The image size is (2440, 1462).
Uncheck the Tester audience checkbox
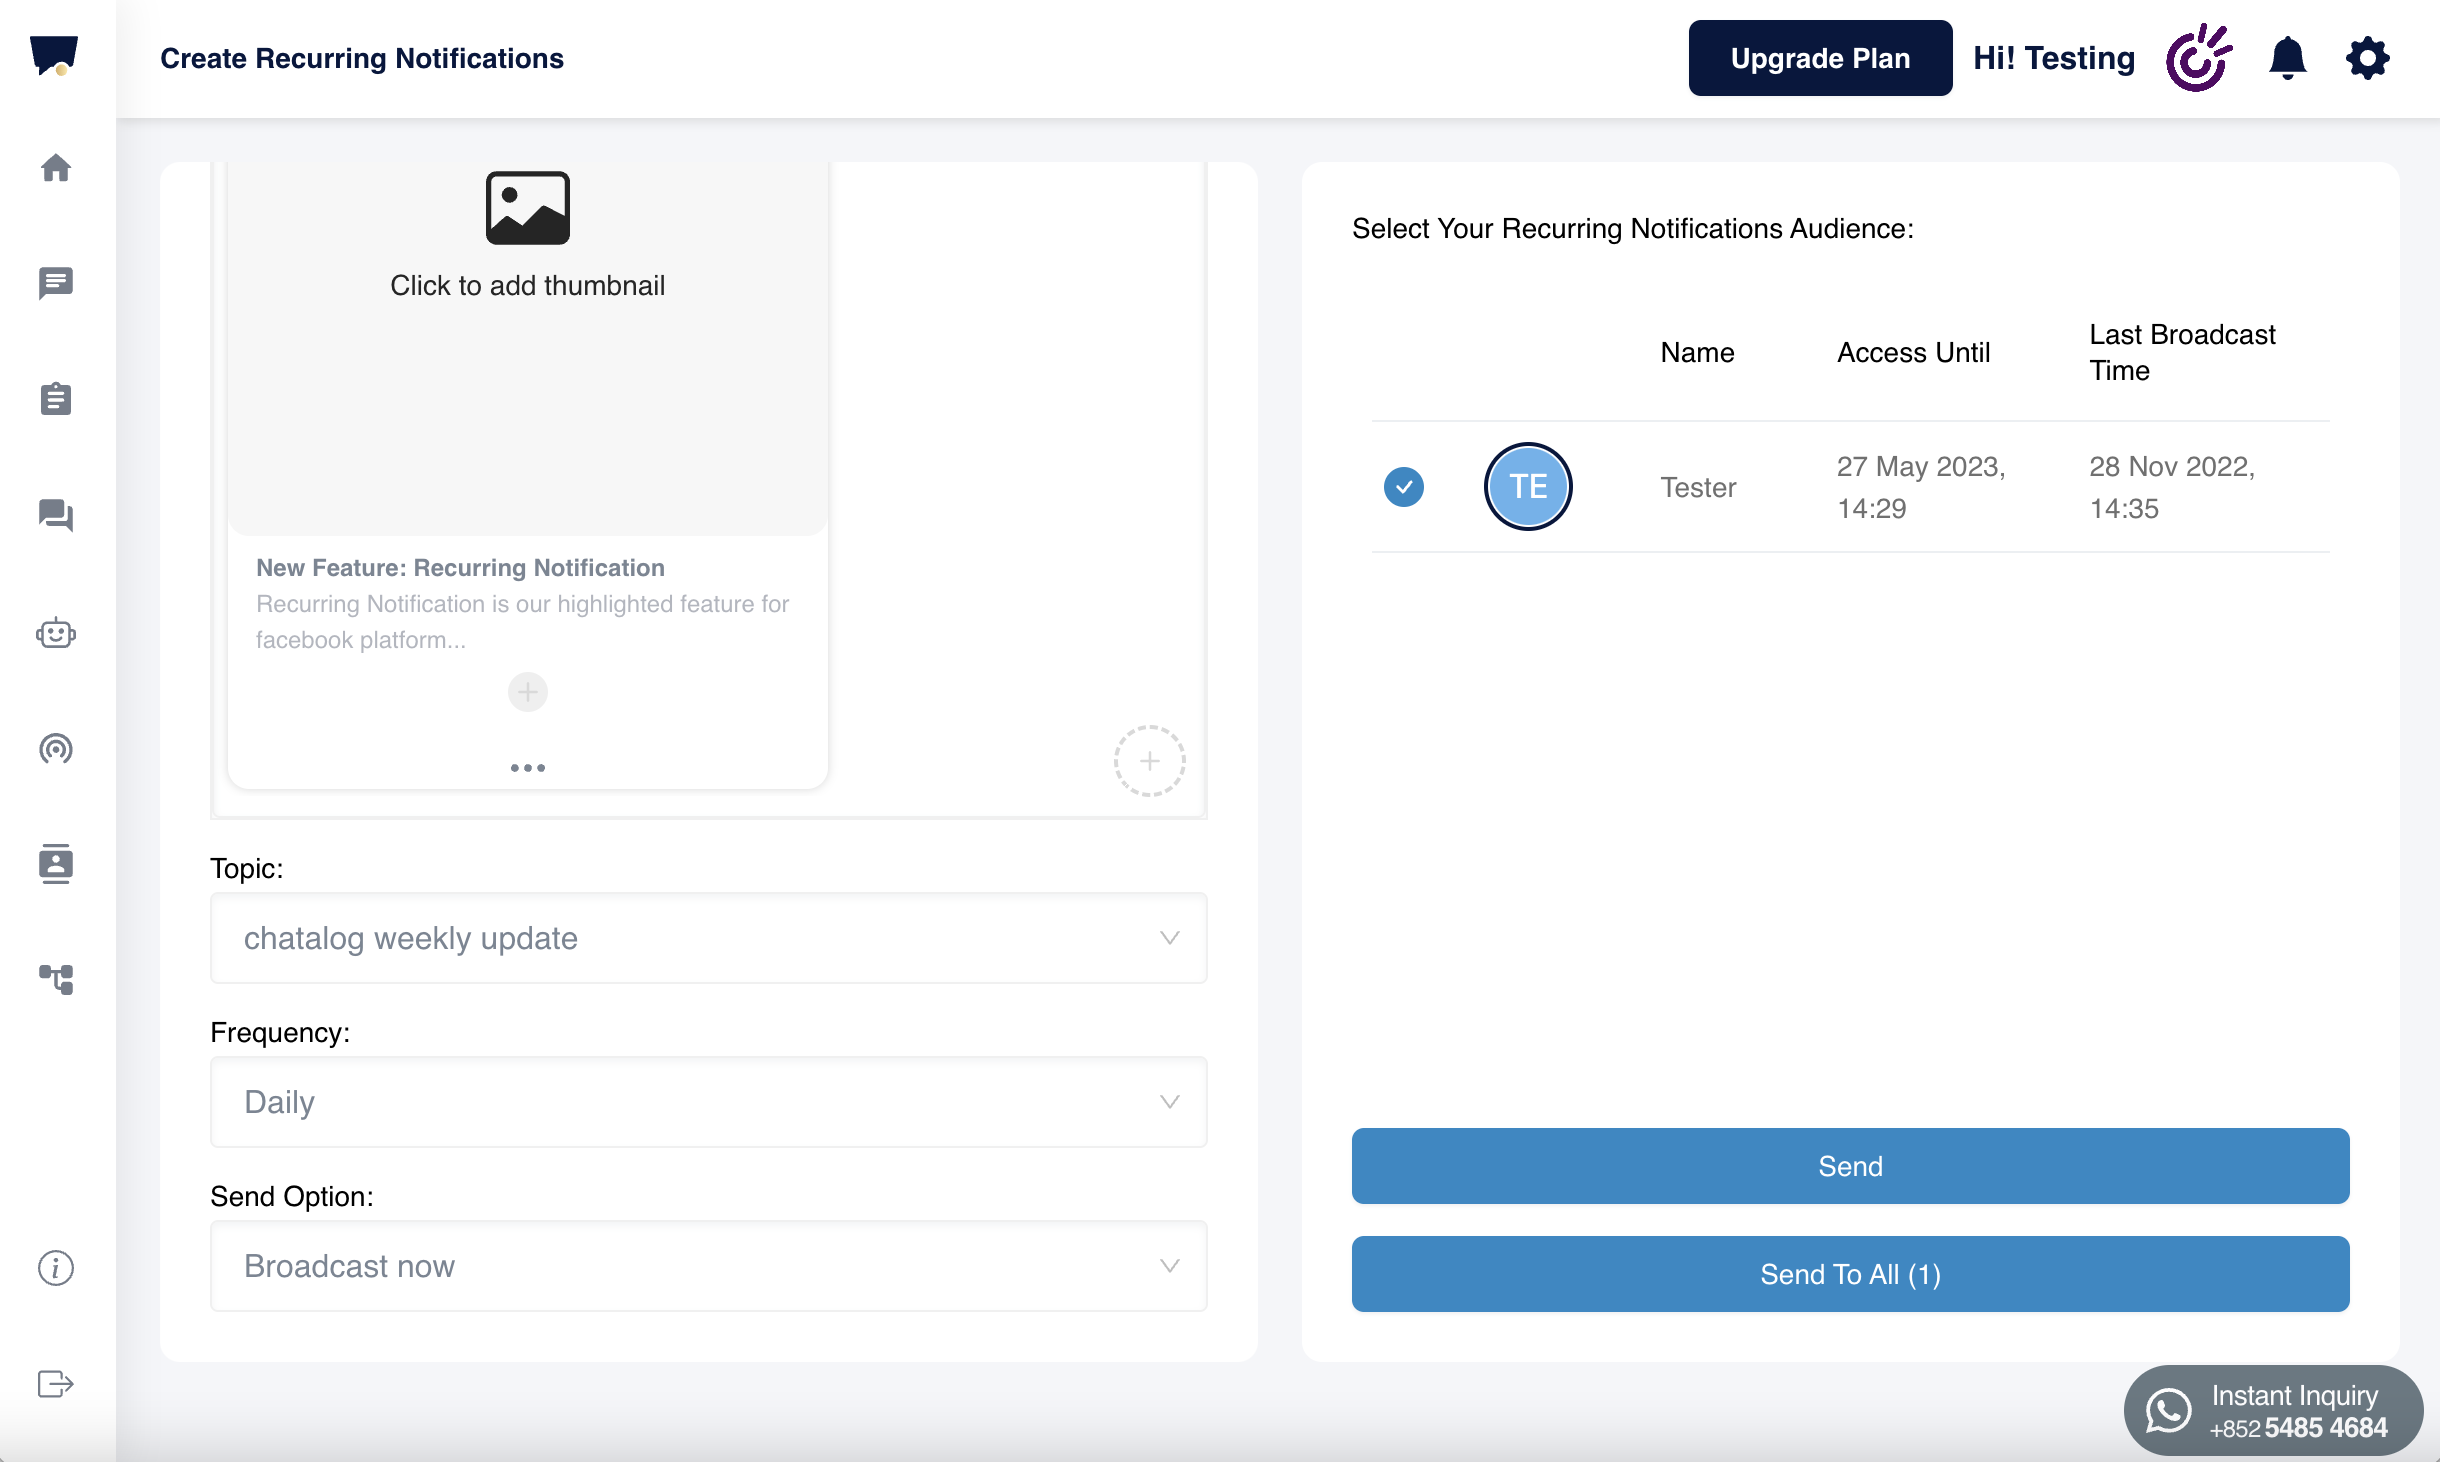[x=1404, y=487]
